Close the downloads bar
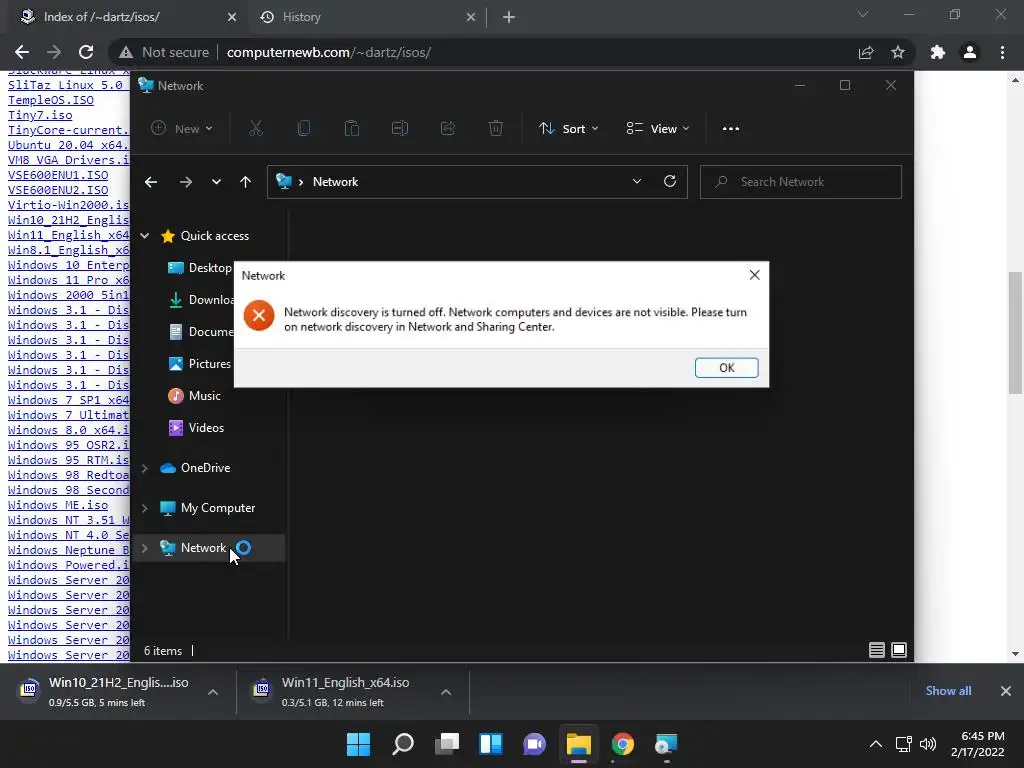1024x768 pixels. [1006, 691]
